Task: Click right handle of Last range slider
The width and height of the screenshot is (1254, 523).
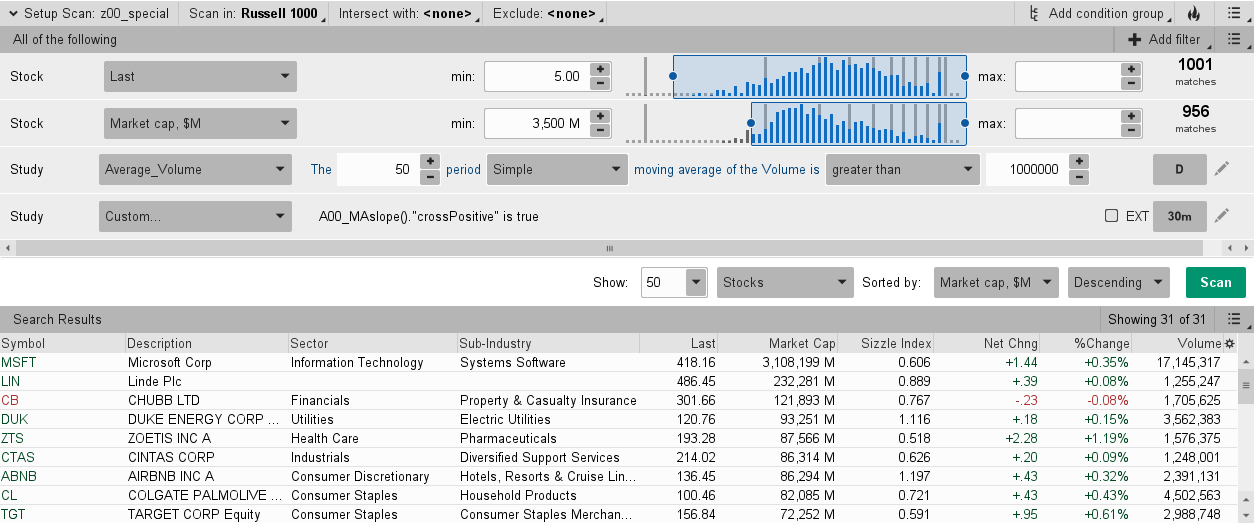Action: pos(965,76)
